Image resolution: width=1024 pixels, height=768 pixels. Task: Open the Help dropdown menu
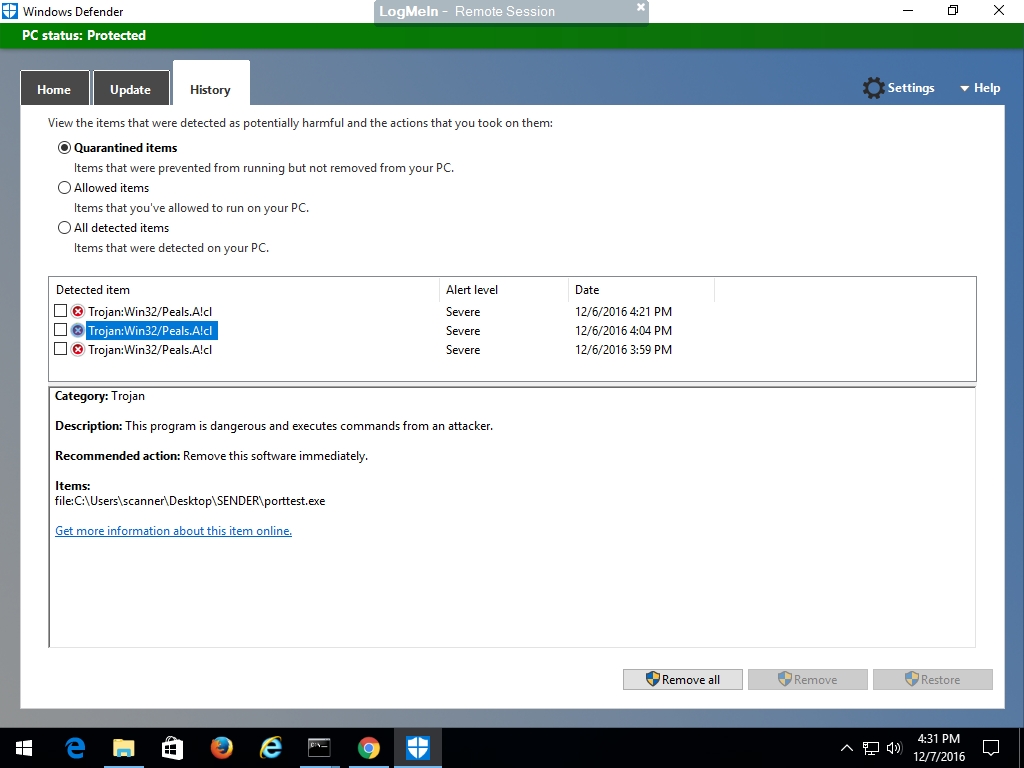click(980, 88)
